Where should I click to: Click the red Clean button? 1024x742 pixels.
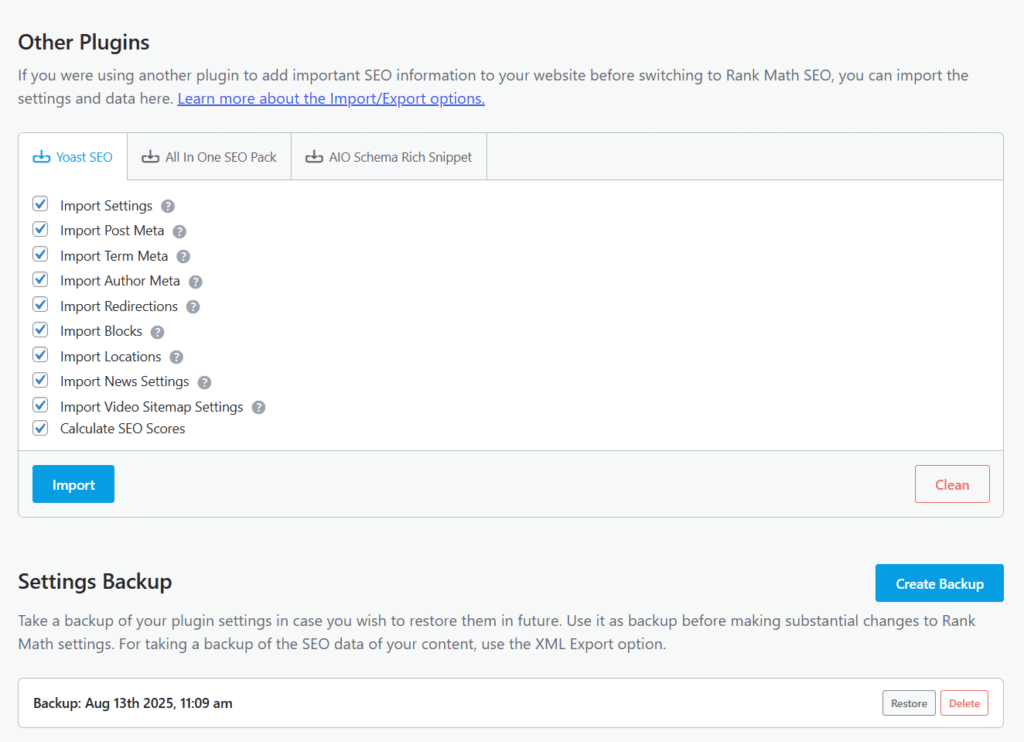952,484
